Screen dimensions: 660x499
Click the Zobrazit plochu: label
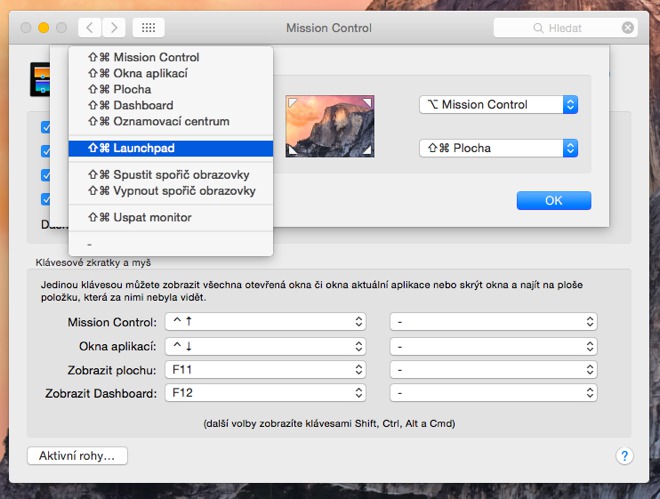(x=112, y=370)
